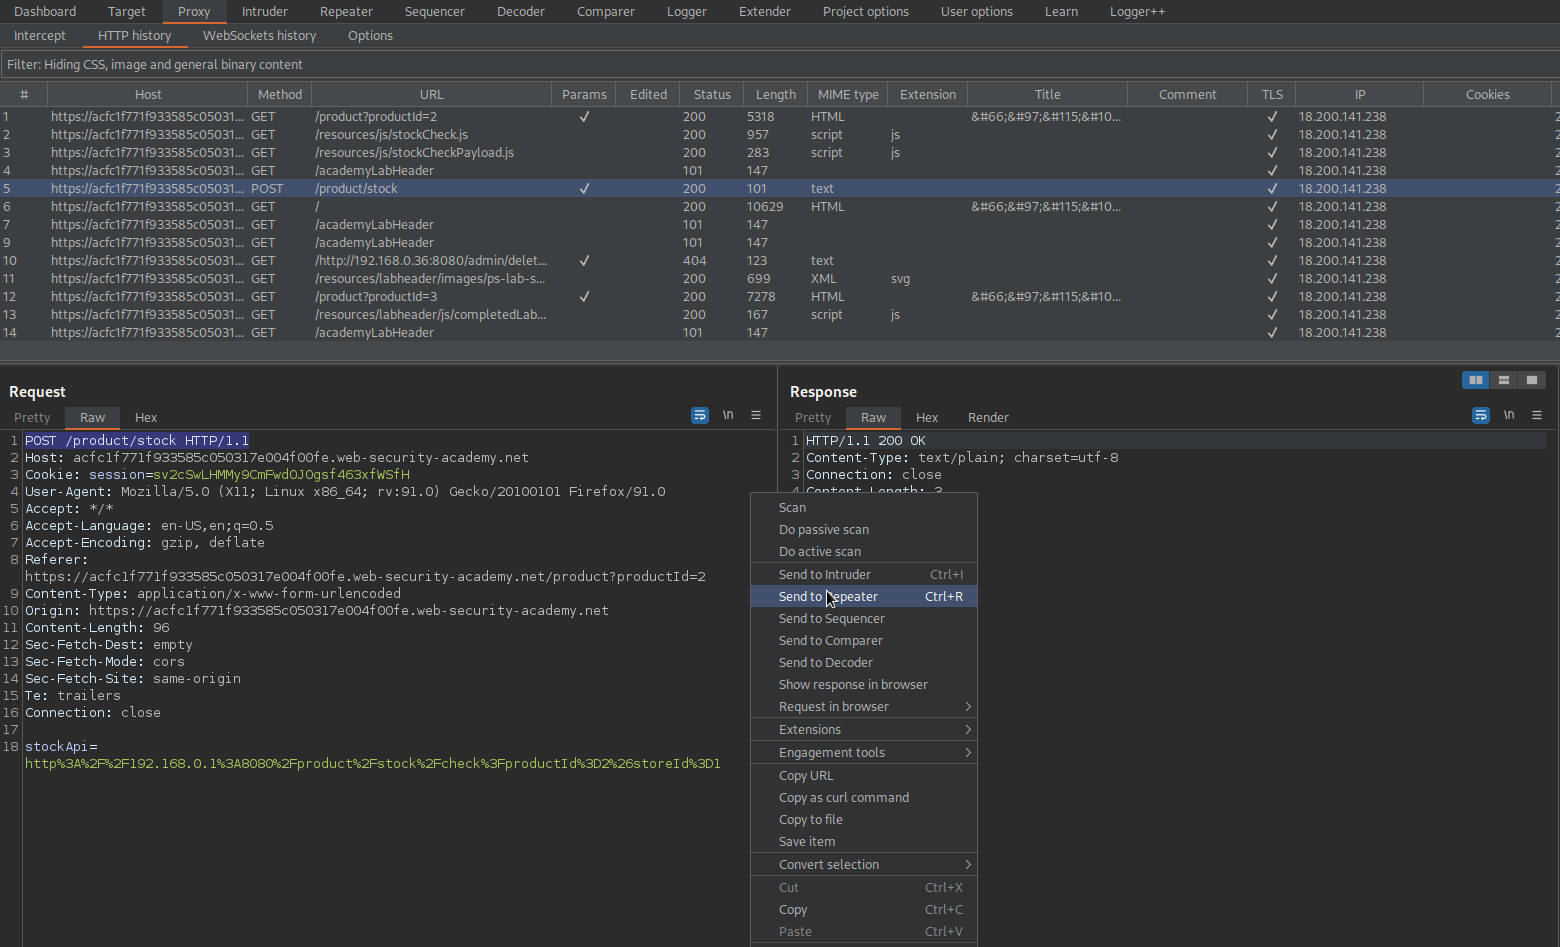The height and width of the screenshot is (947, 1560).
Task: Open the Sequencer tab
Action: [434, 12]
